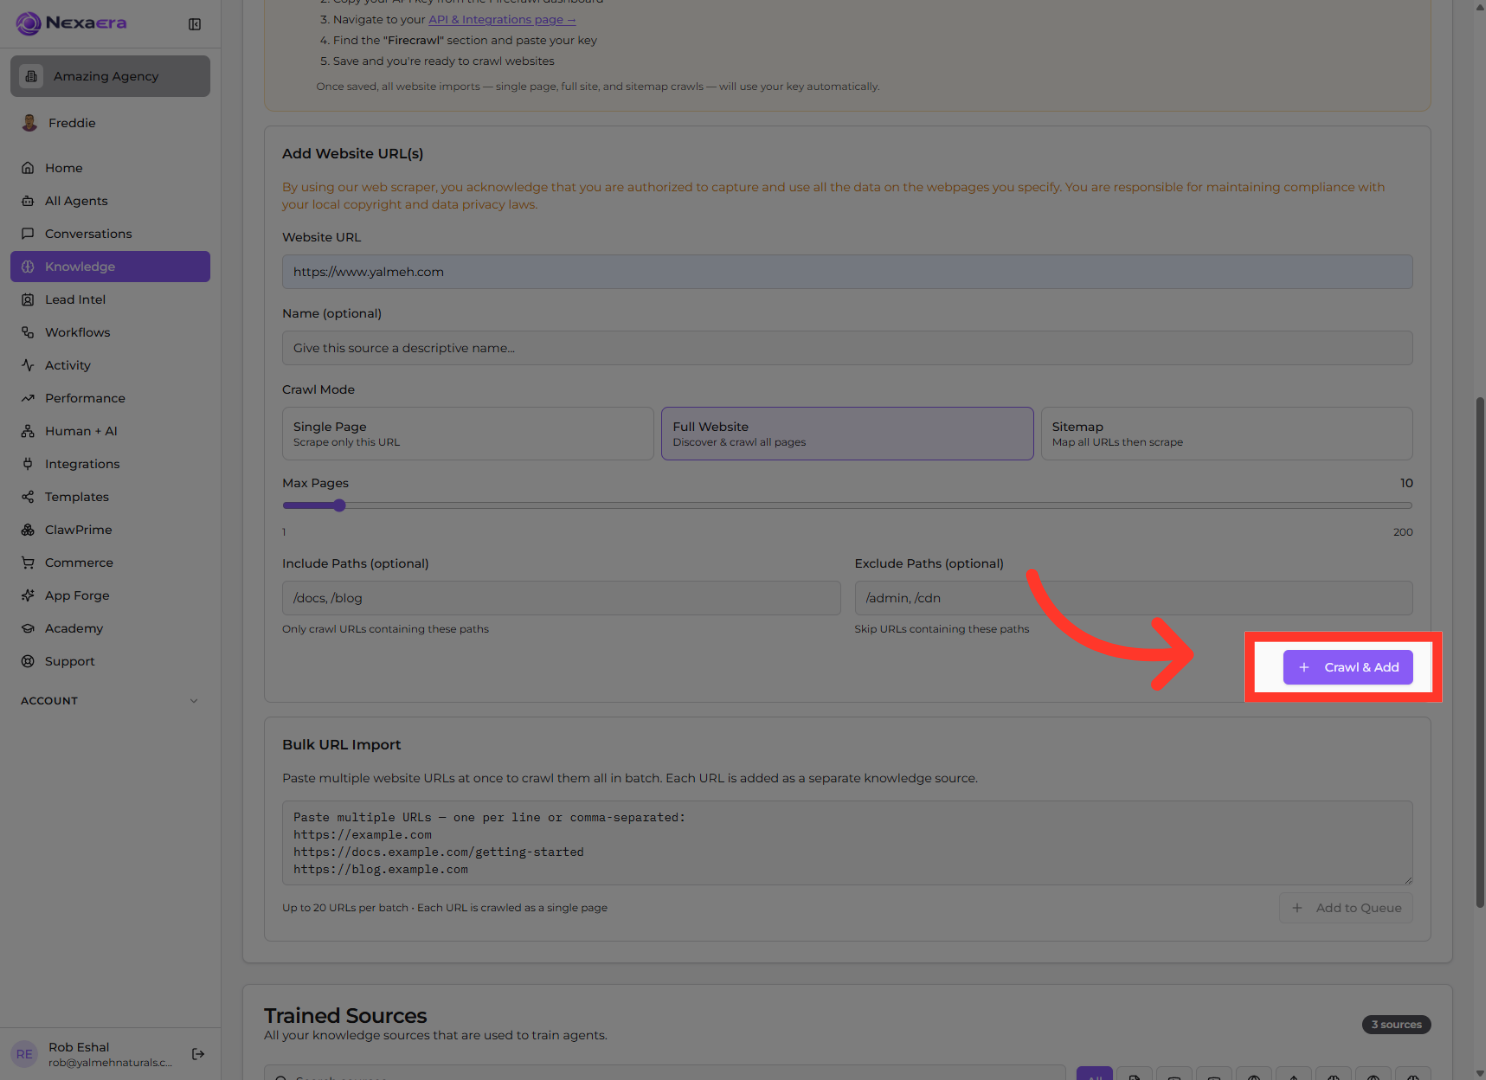Screen dimensions: 1486x1080
Task: Select the Single Page crawl mode
Action: tap(467, 434)
